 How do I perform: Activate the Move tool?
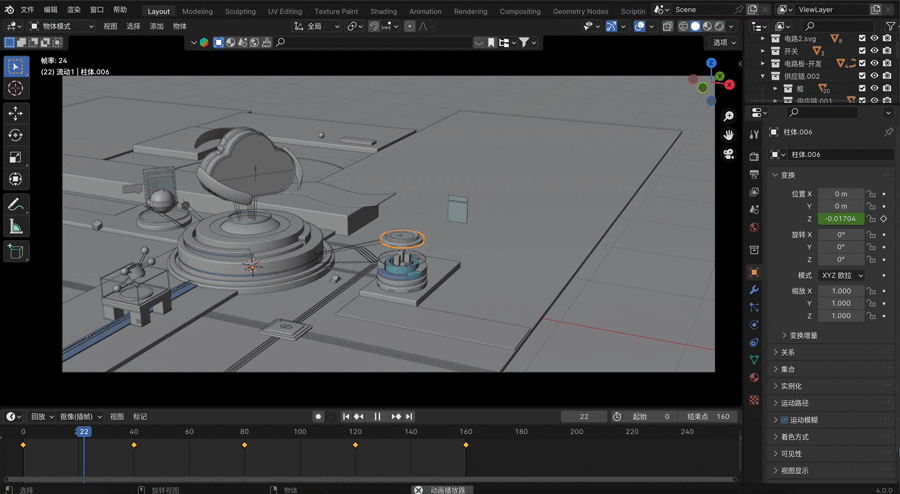(15, 113)
